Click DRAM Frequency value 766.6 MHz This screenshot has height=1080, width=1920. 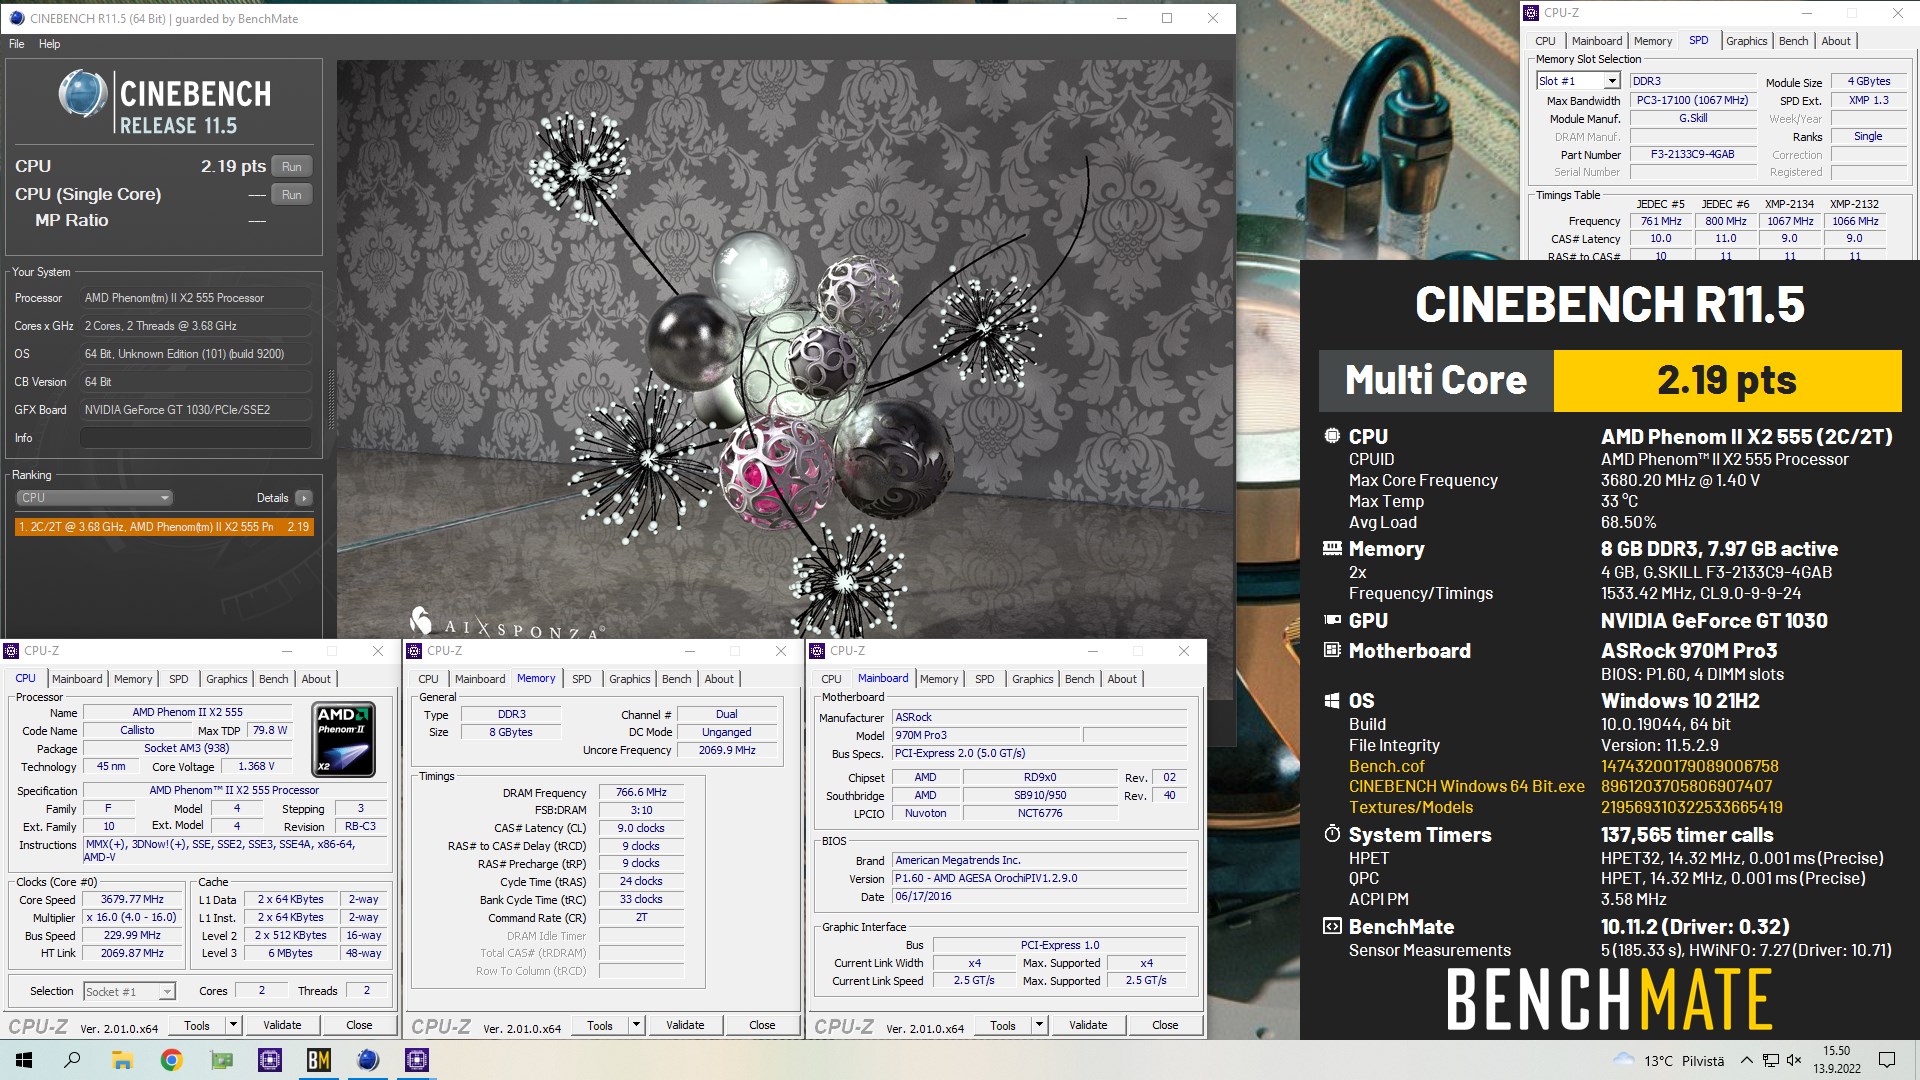(x=641, y=793)
